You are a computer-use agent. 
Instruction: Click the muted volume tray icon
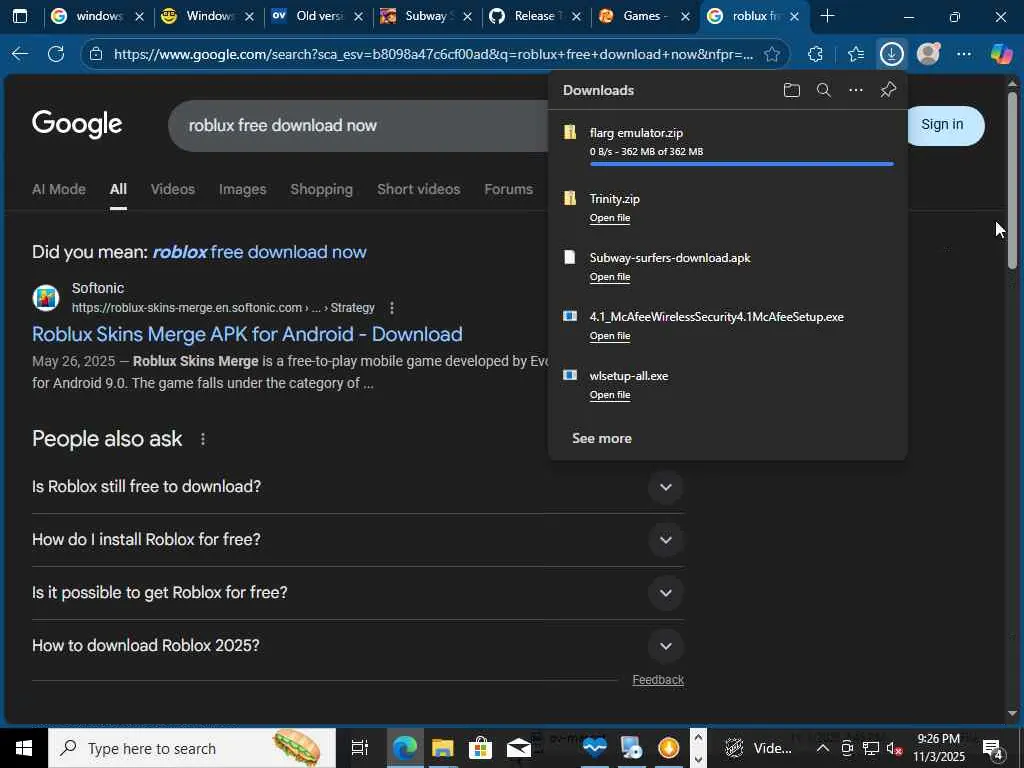pos(894,748)
